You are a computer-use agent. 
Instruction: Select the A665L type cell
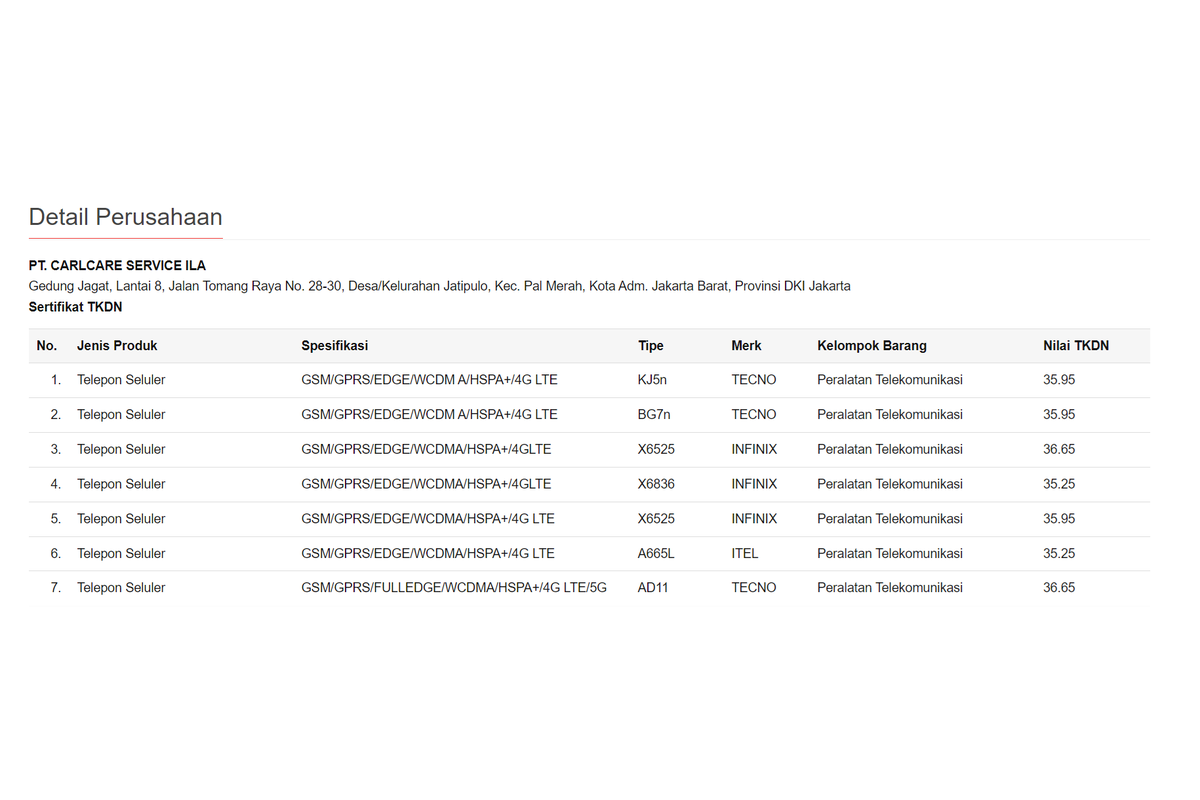pyautogui.click(x=656, y=553)
